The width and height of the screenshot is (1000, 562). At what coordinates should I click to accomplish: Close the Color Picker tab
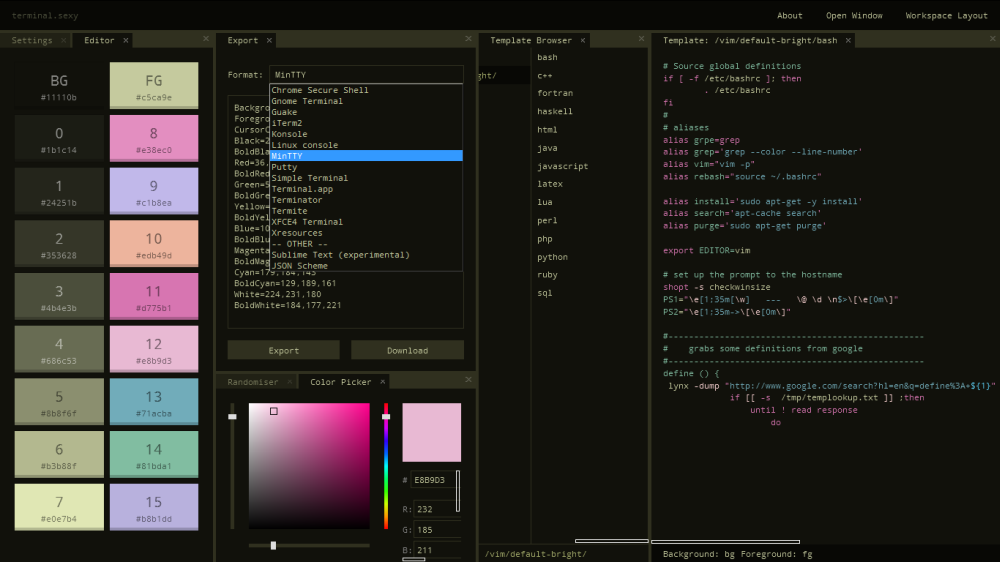pyautogui.click(x=383, y=381)
